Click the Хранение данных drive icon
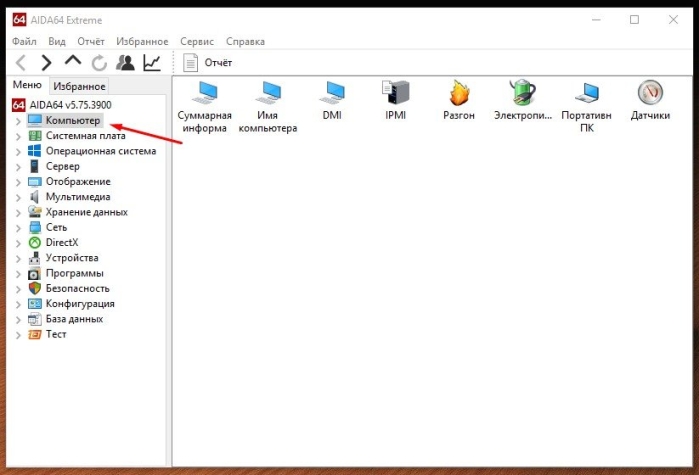 click(34, 212)
